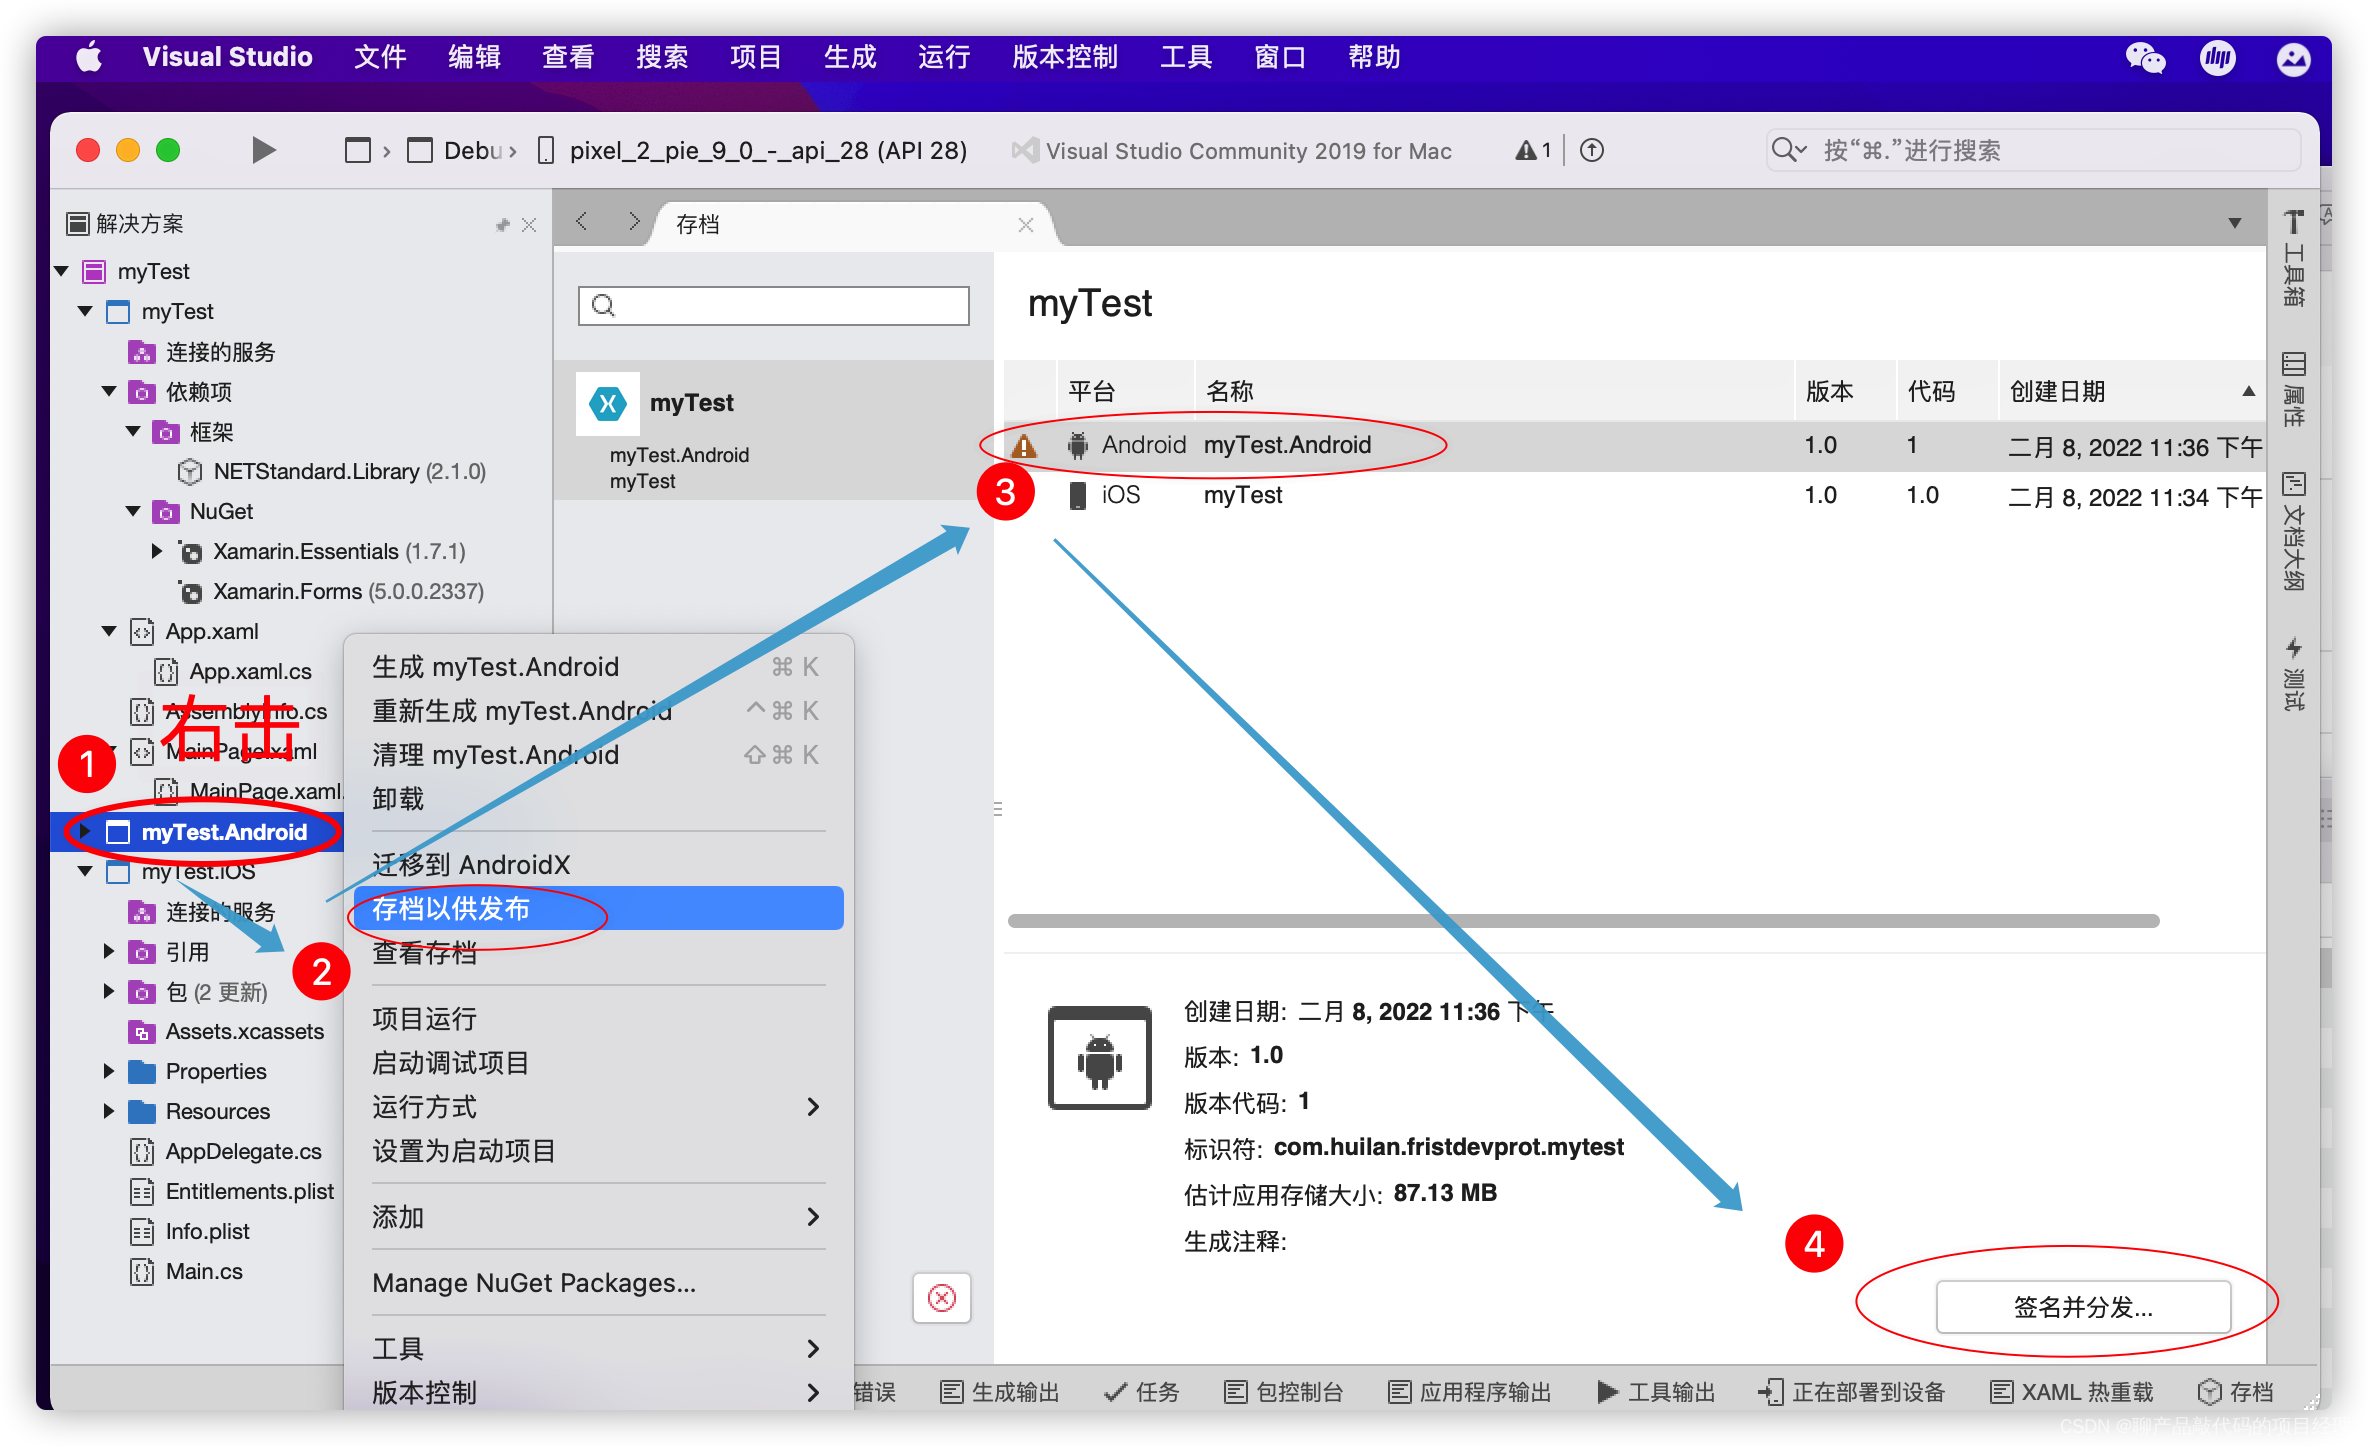Open the Unit Tests side panel
This screenshot has width=2368, height=1446.
pyautogui.click(x=2294, y=674)
